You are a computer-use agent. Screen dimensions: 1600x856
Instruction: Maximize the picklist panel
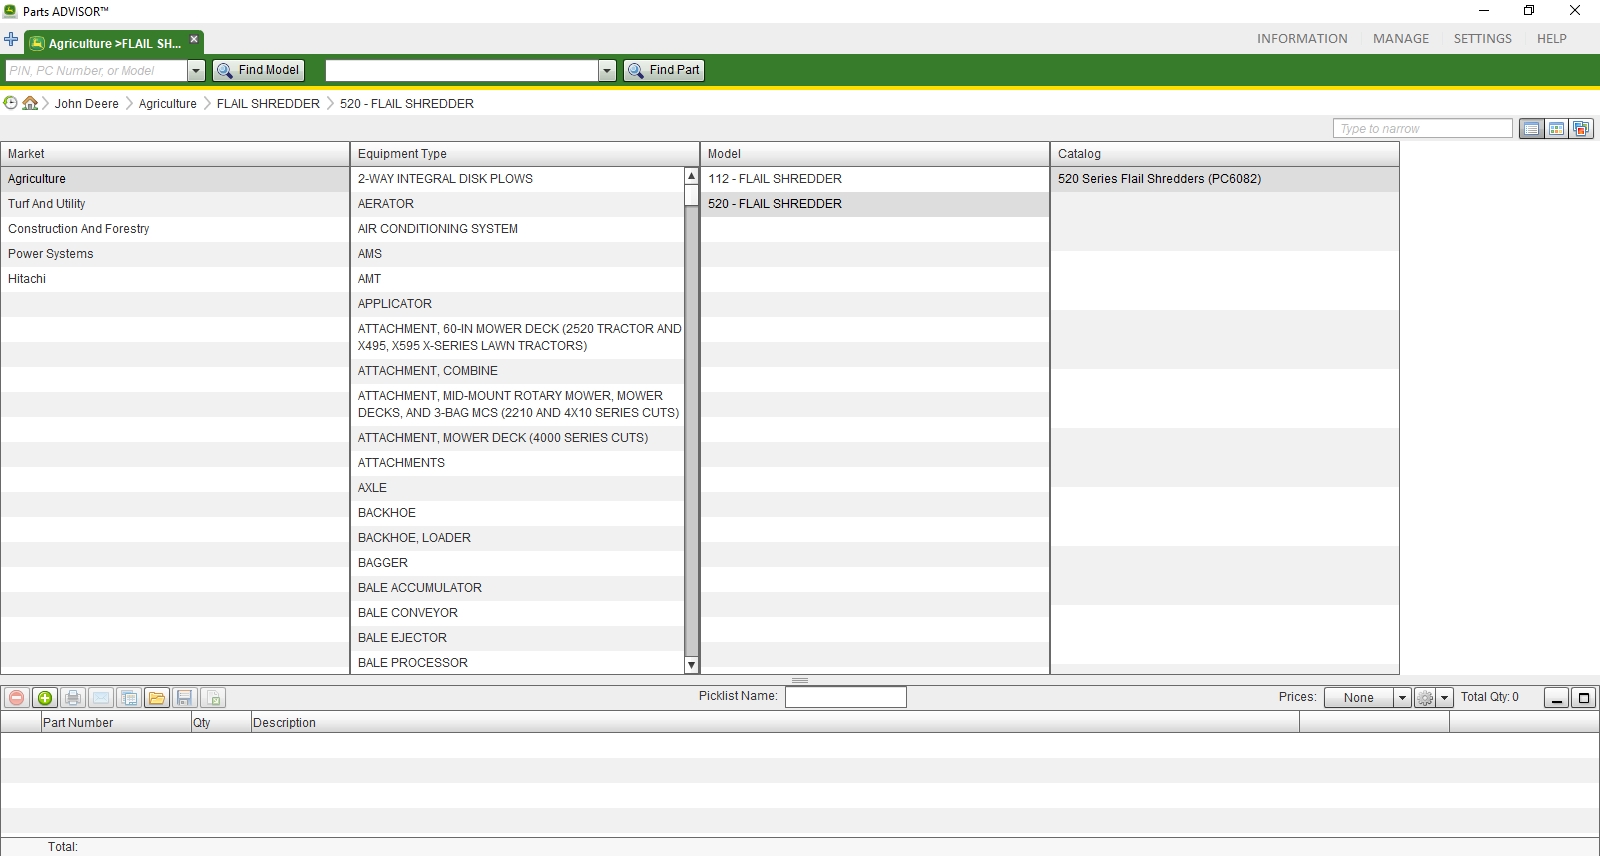pyautogui.click(x=1583, y=698)
